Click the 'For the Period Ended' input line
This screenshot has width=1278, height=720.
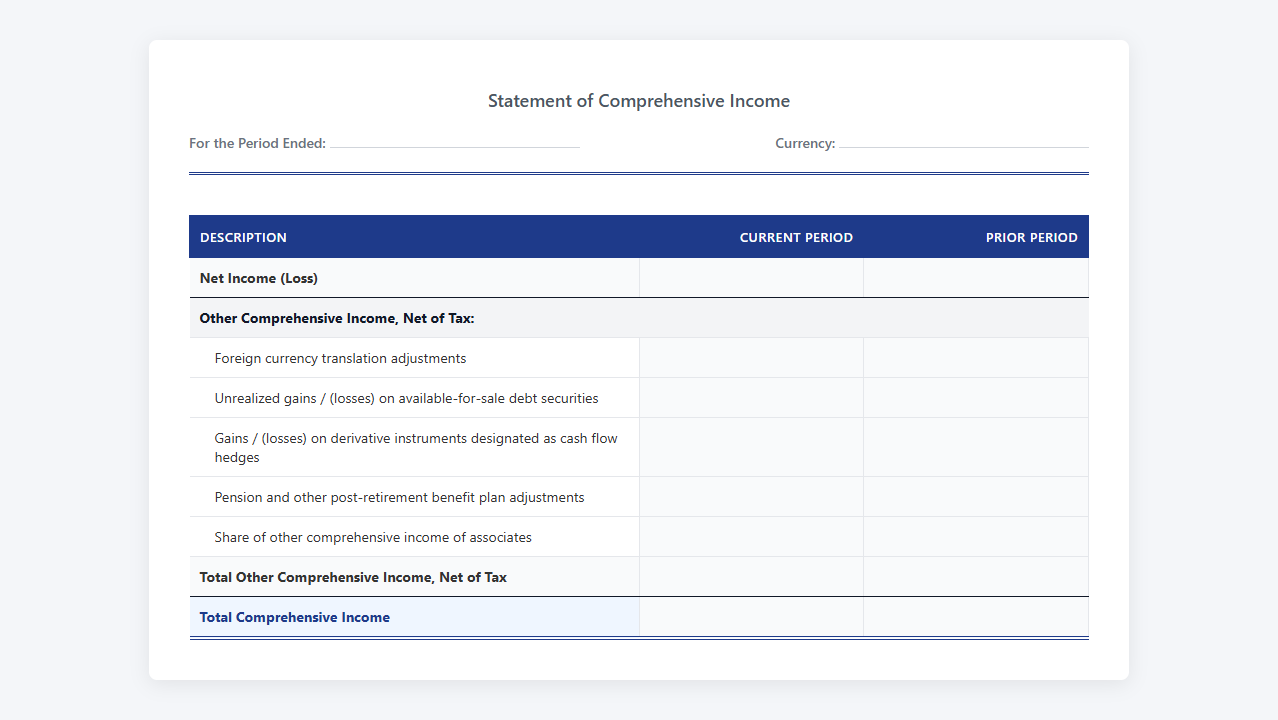tap(455, 142)
